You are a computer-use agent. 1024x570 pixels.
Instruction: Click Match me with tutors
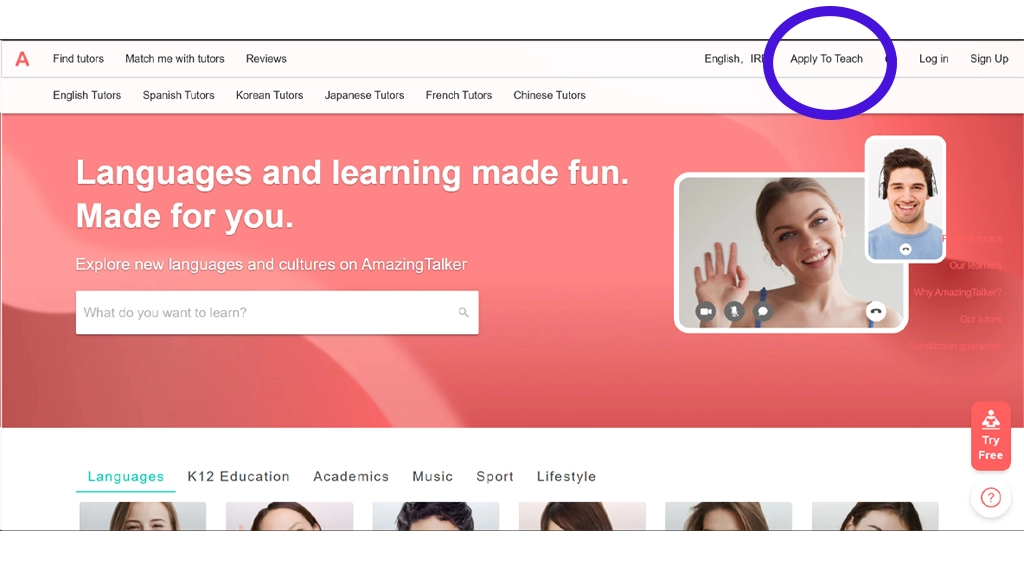(x=174, y=59)
